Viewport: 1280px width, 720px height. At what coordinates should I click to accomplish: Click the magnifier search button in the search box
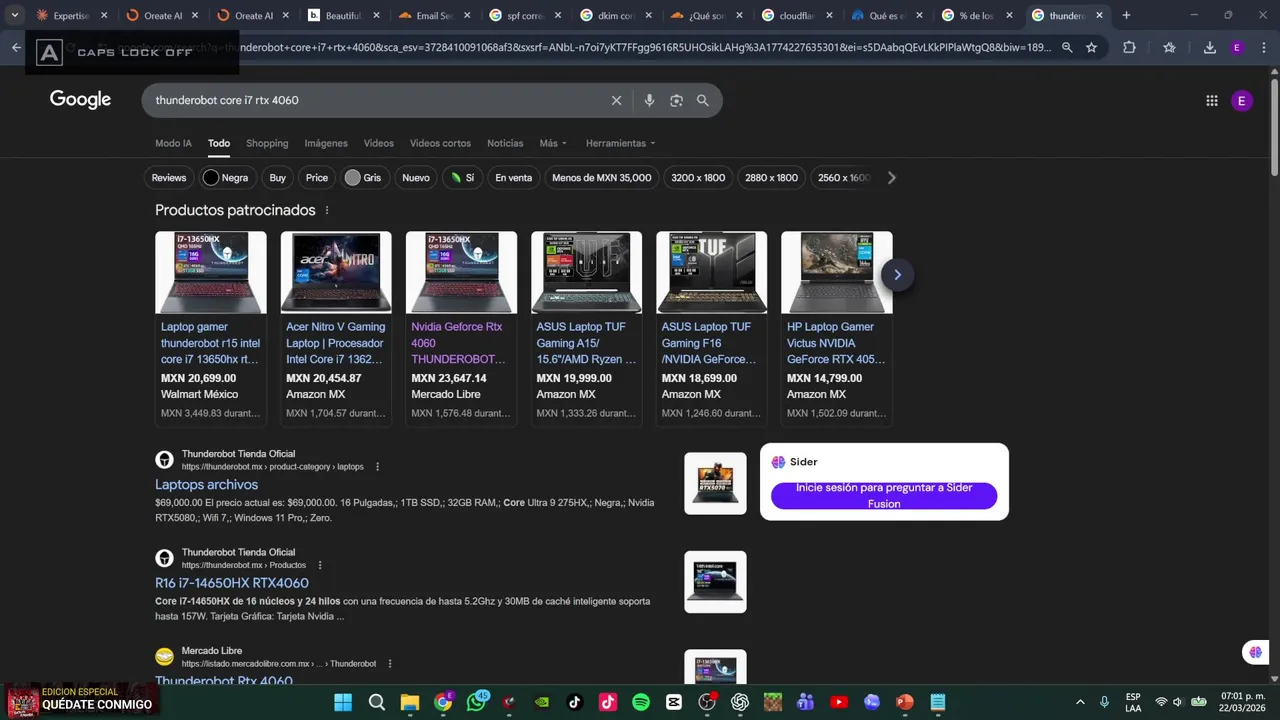[703, 100]
